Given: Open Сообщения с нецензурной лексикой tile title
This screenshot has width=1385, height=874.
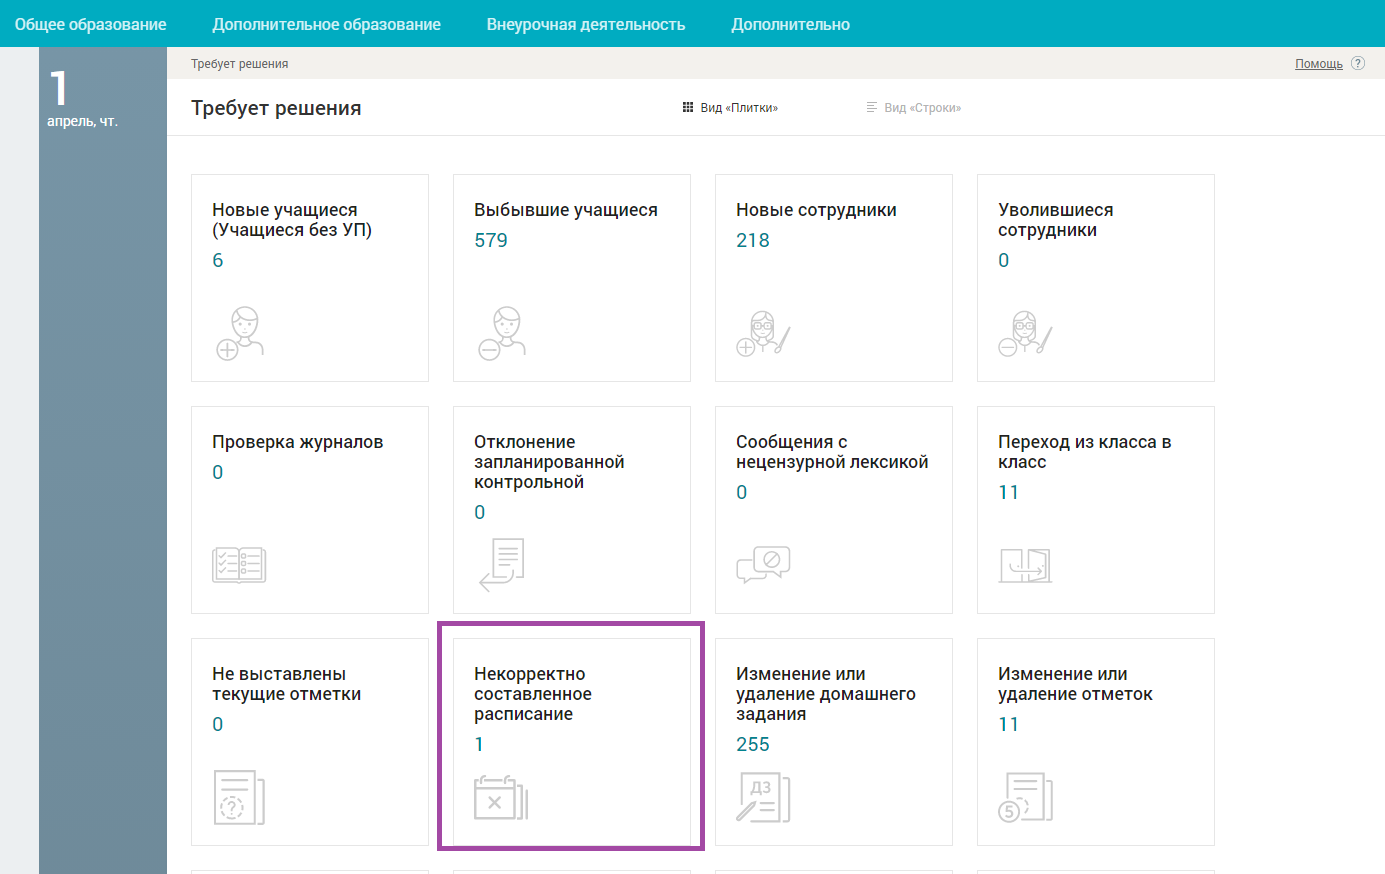Looking at the screenshot, I should point(832,452).
